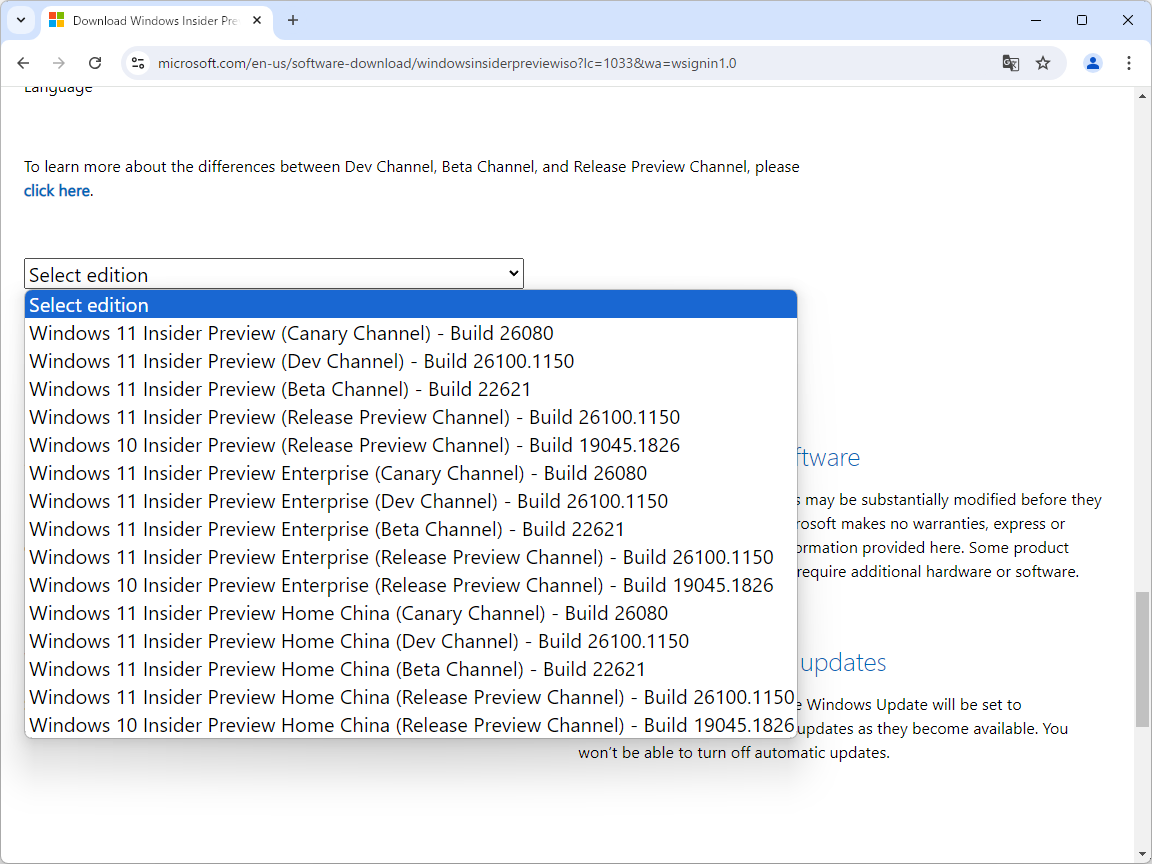
Task: Reload the page with refresh icon
Action: 95,63
